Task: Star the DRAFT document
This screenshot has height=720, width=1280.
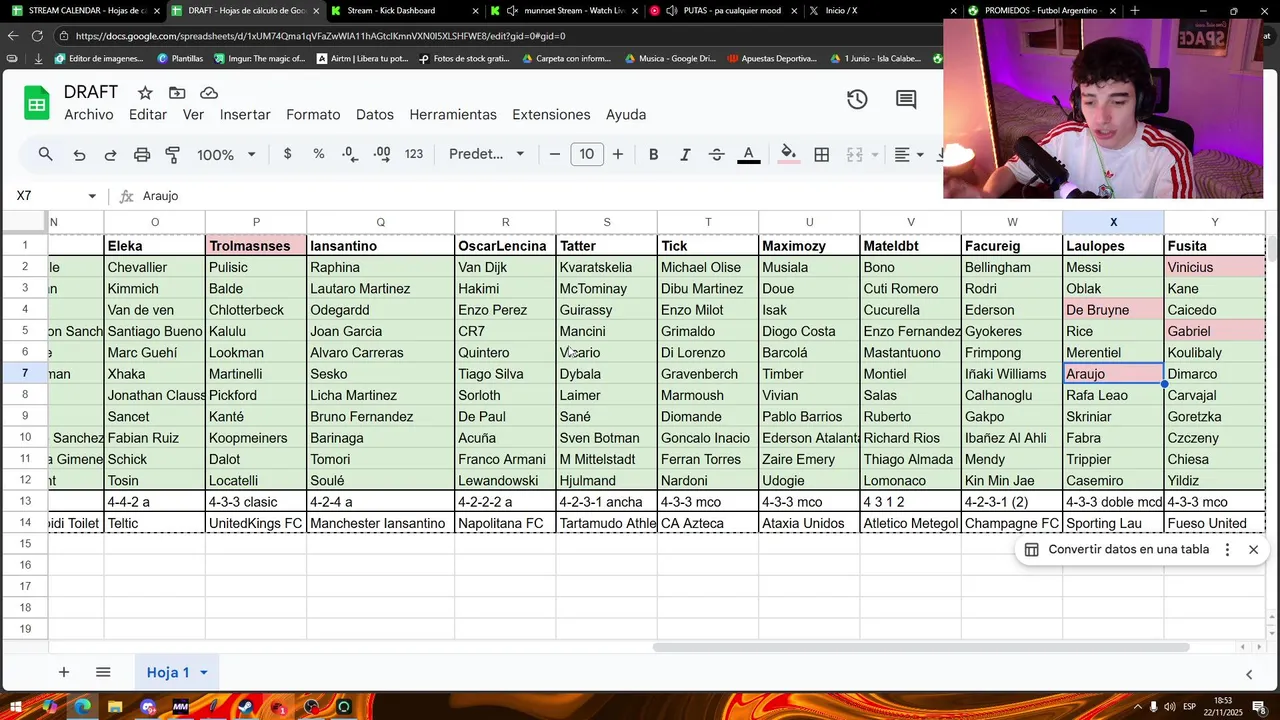Action: pos(145,92)
